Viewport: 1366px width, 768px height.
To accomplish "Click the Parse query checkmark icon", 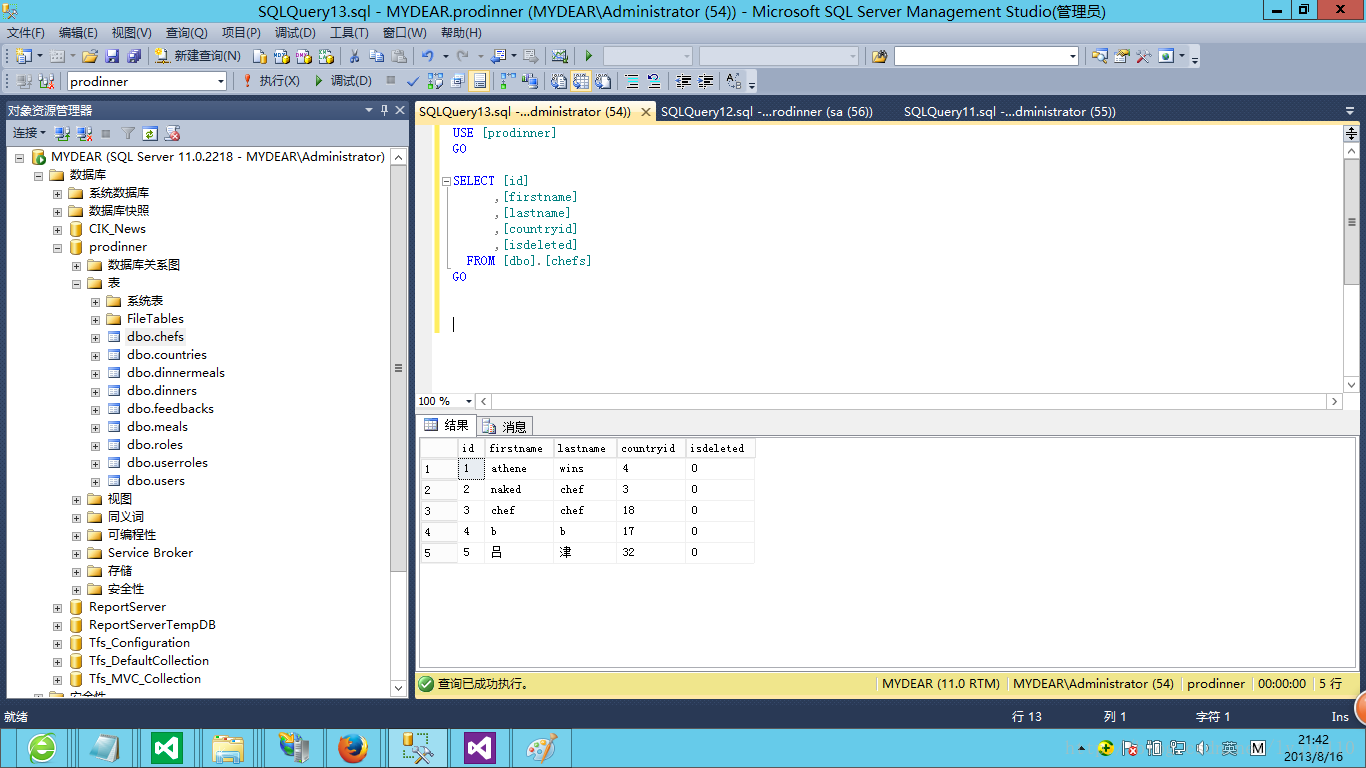I will 413,81.
